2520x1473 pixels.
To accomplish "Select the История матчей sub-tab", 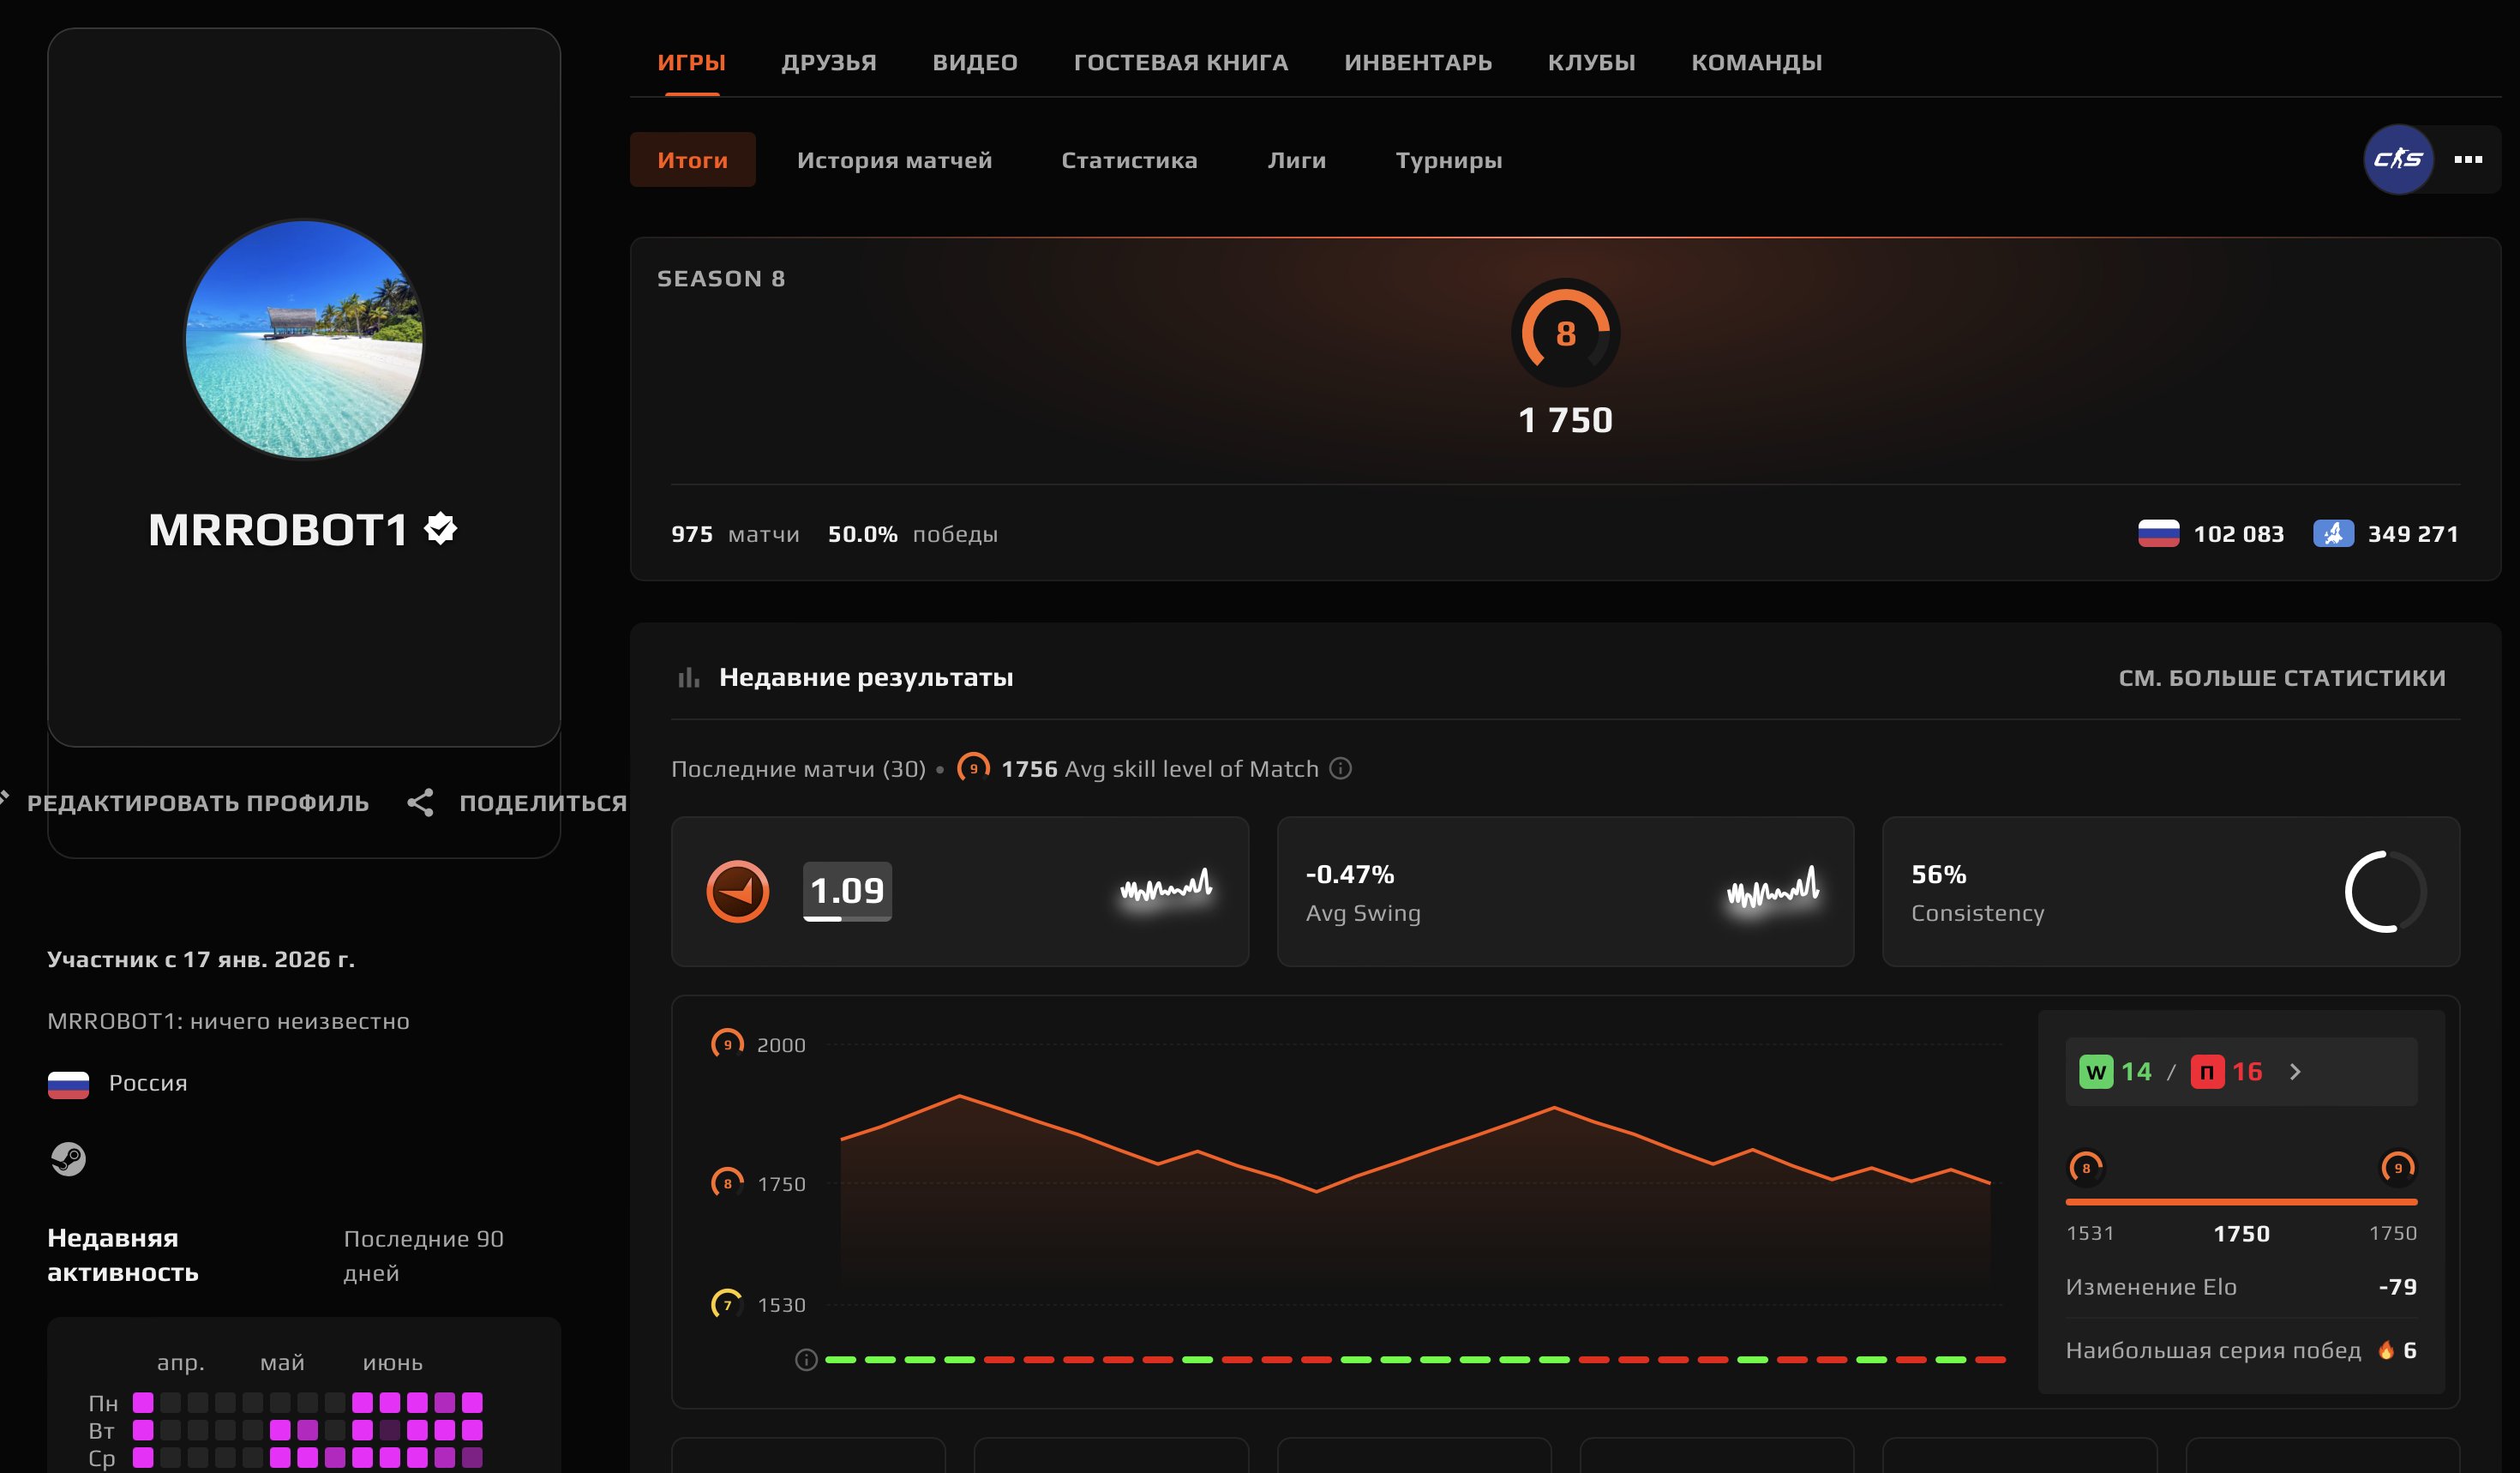I will click(894, 160).
